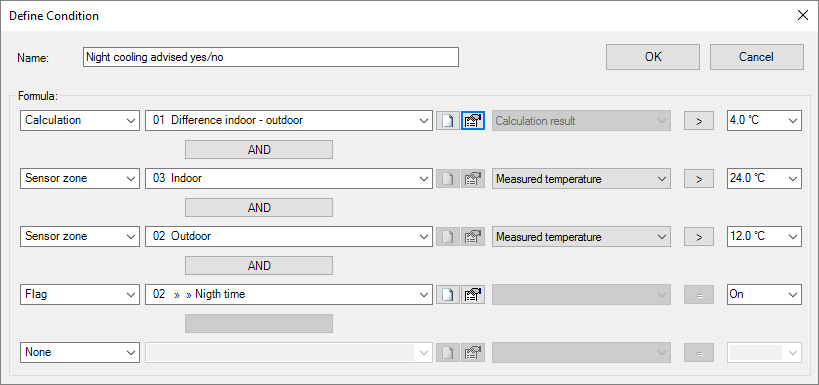This screenshot has height=385, width=819.
Task: Open Sensor zone type dropdown for Outdoor row
Action: [x=80, y=236]
